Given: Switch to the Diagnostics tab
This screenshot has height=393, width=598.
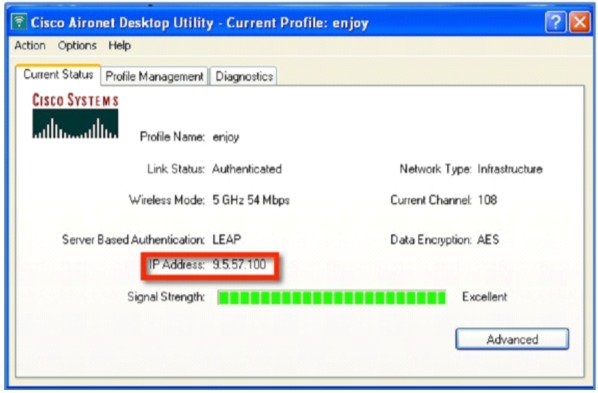Looking at the screenshot, I should click(244, 76).
